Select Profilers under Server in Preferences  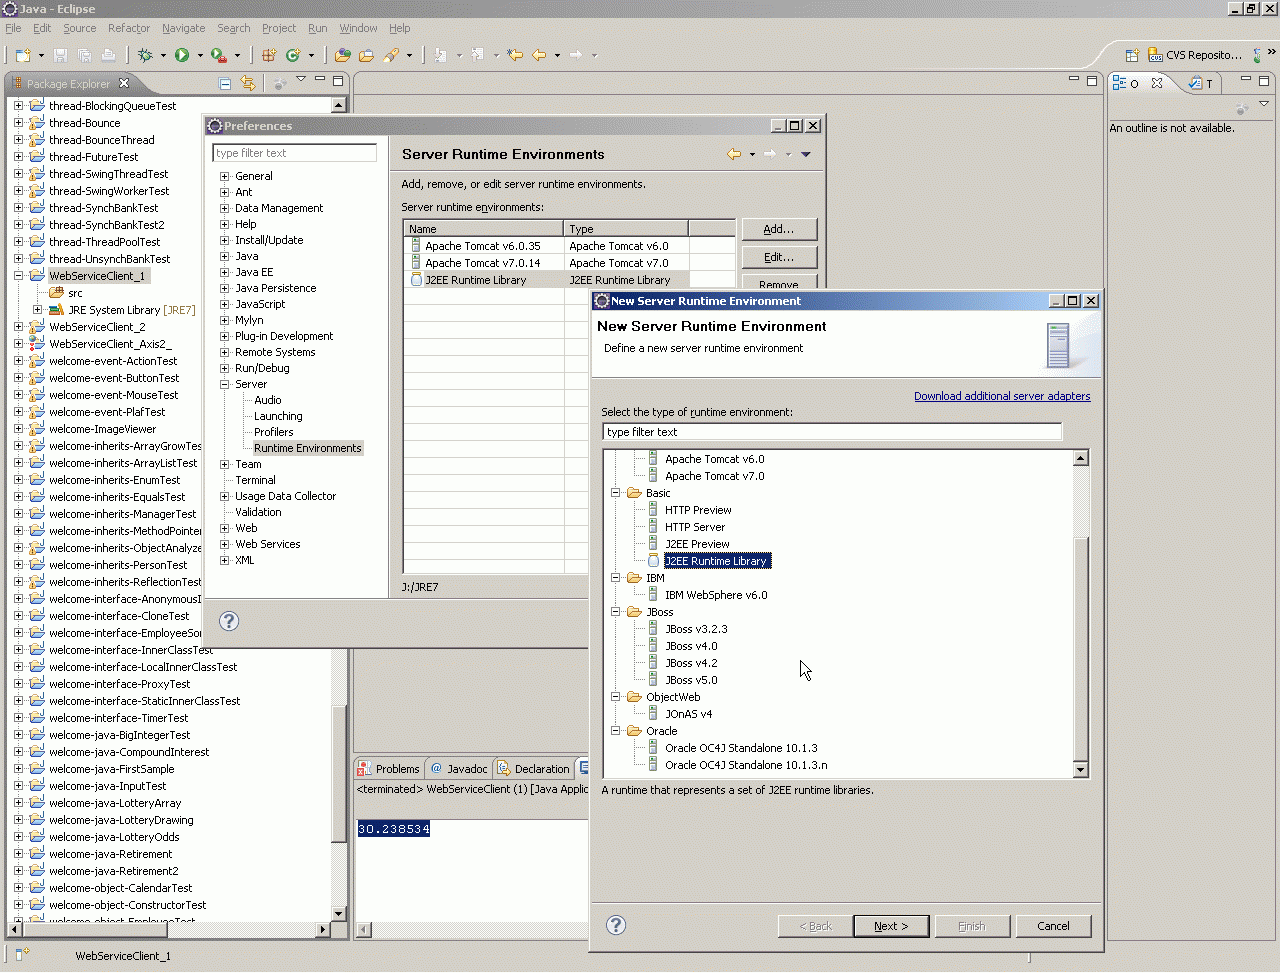273,432
